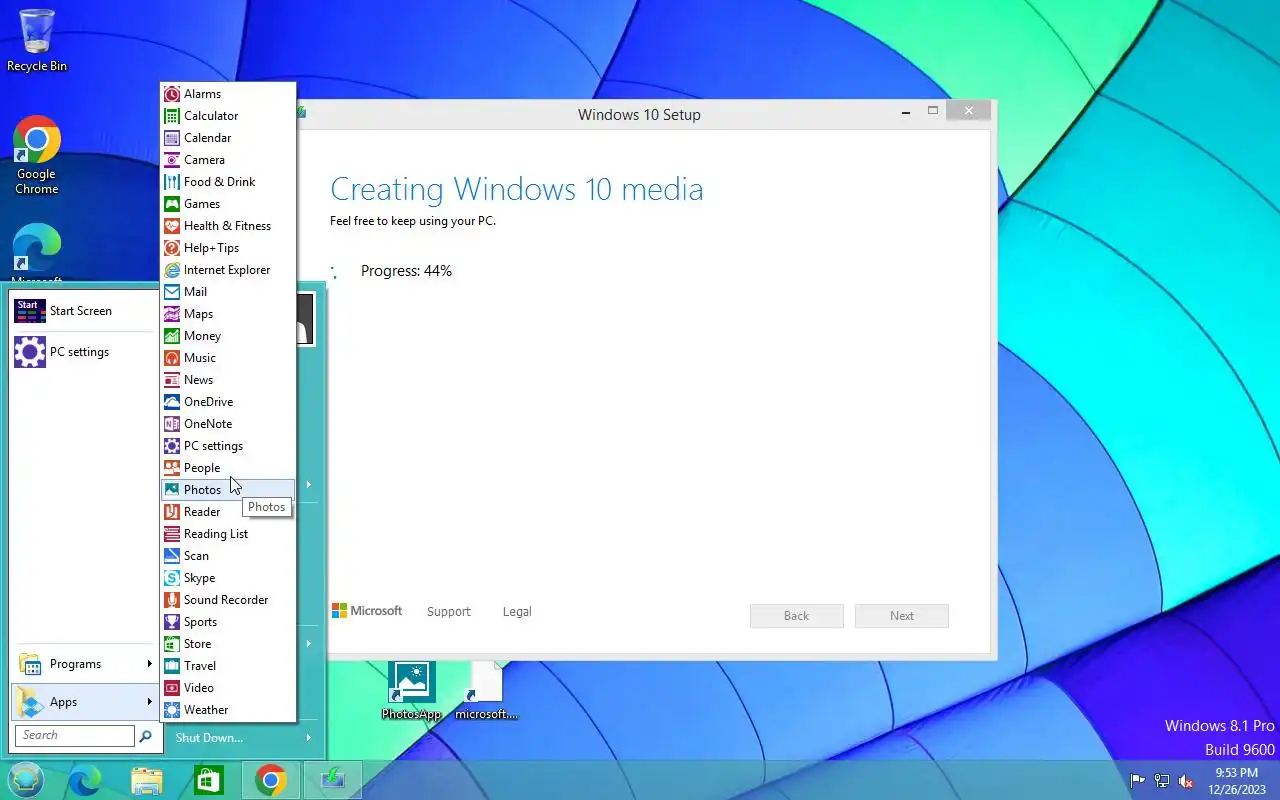Image resolution: width=1280 pixels, height=800 pixels.
Task: Choose Travel from the apps list
Action: [228, 666]
